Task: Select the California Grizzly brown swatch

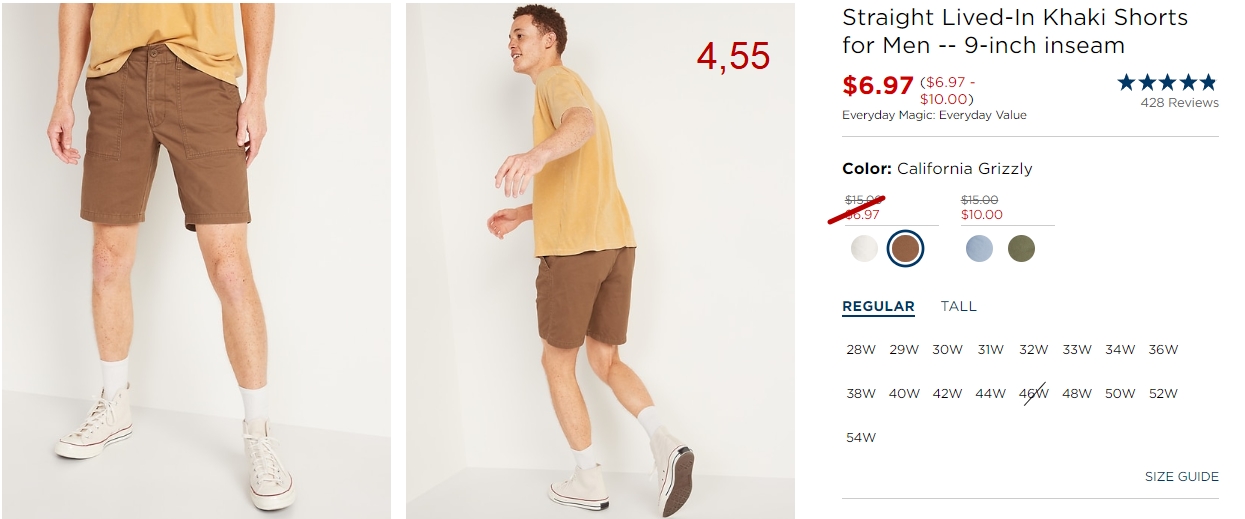Action: 905,249
